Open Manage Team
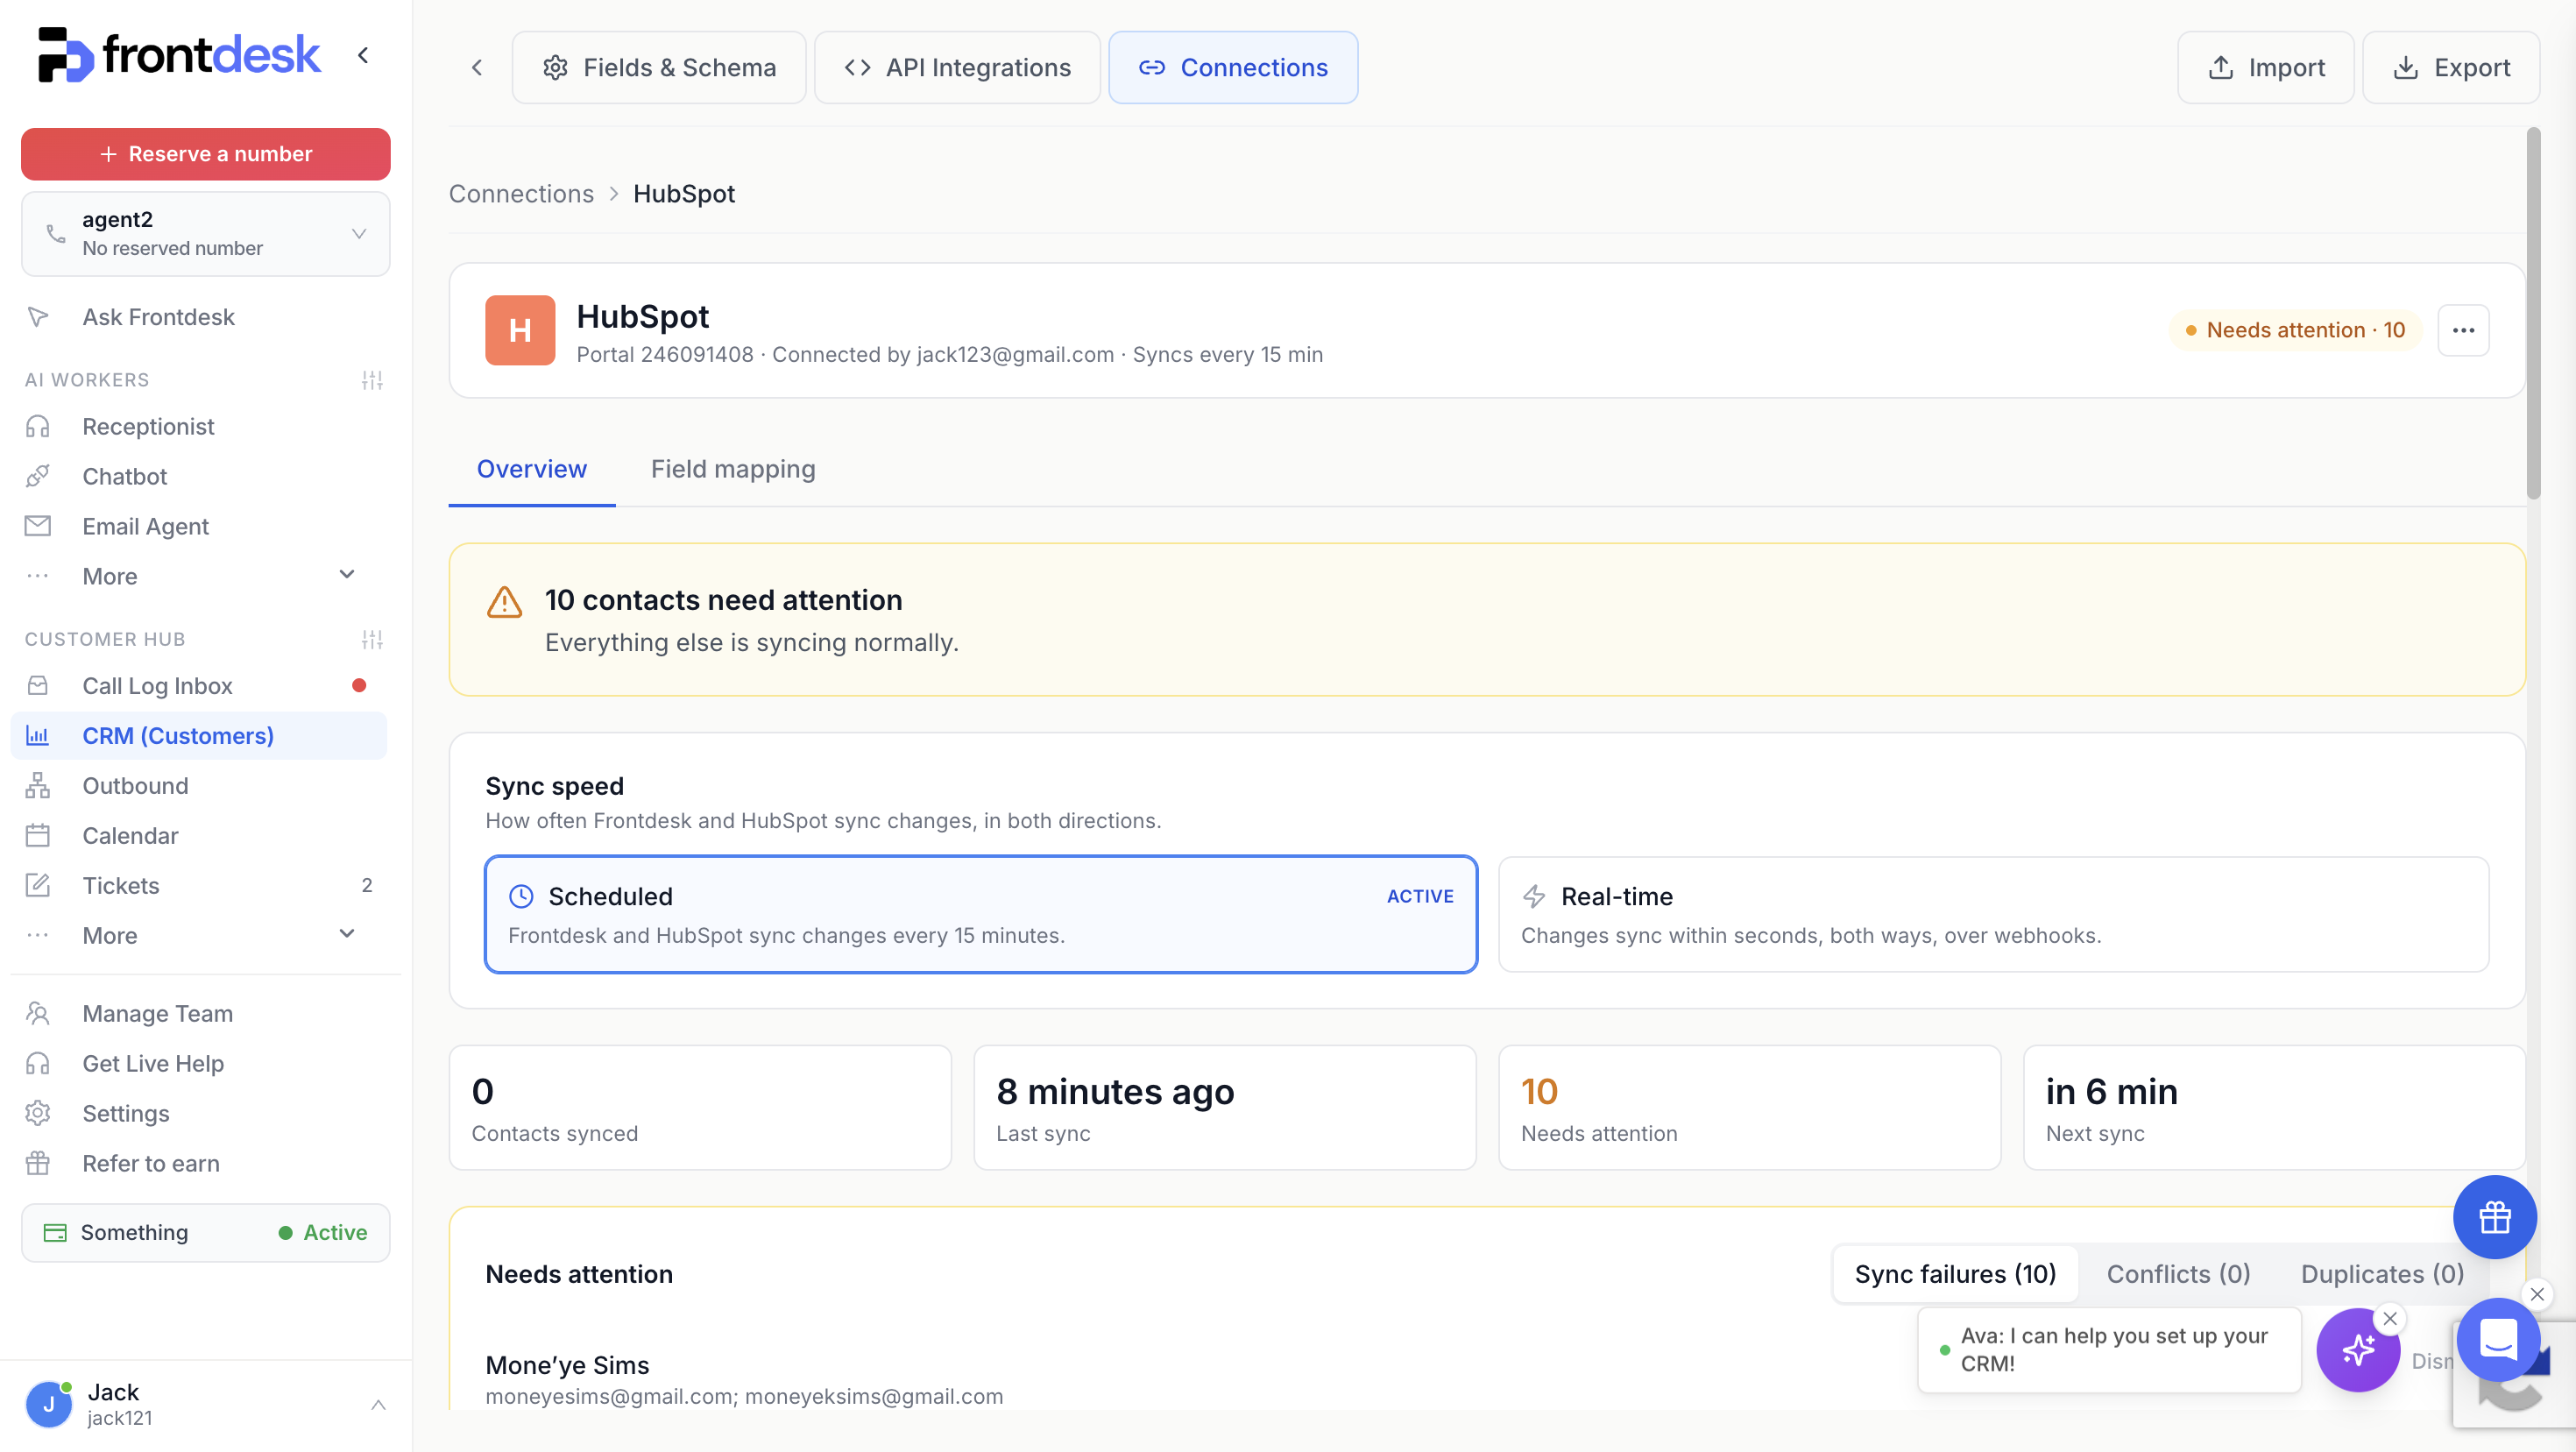The image size is (2576, 1452). coord(157,1014)
